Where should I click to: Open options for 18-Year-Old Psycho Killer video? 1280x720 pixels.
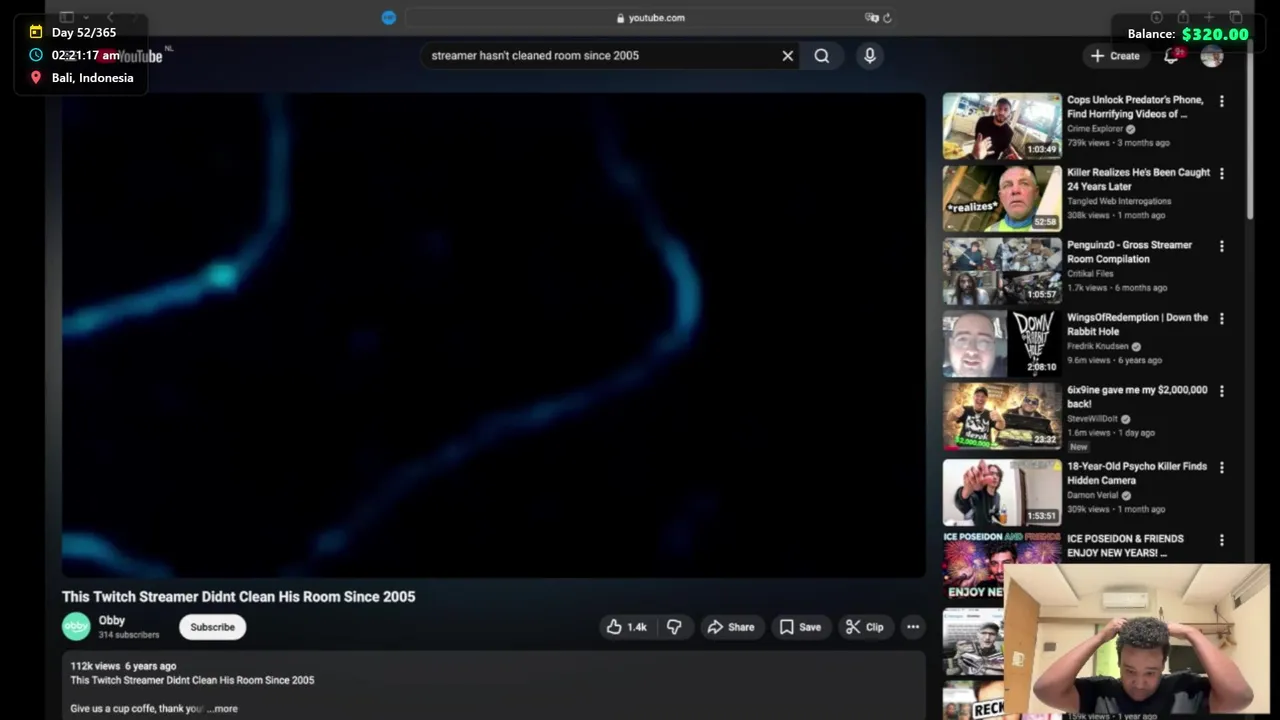[x=1221, y=467]
